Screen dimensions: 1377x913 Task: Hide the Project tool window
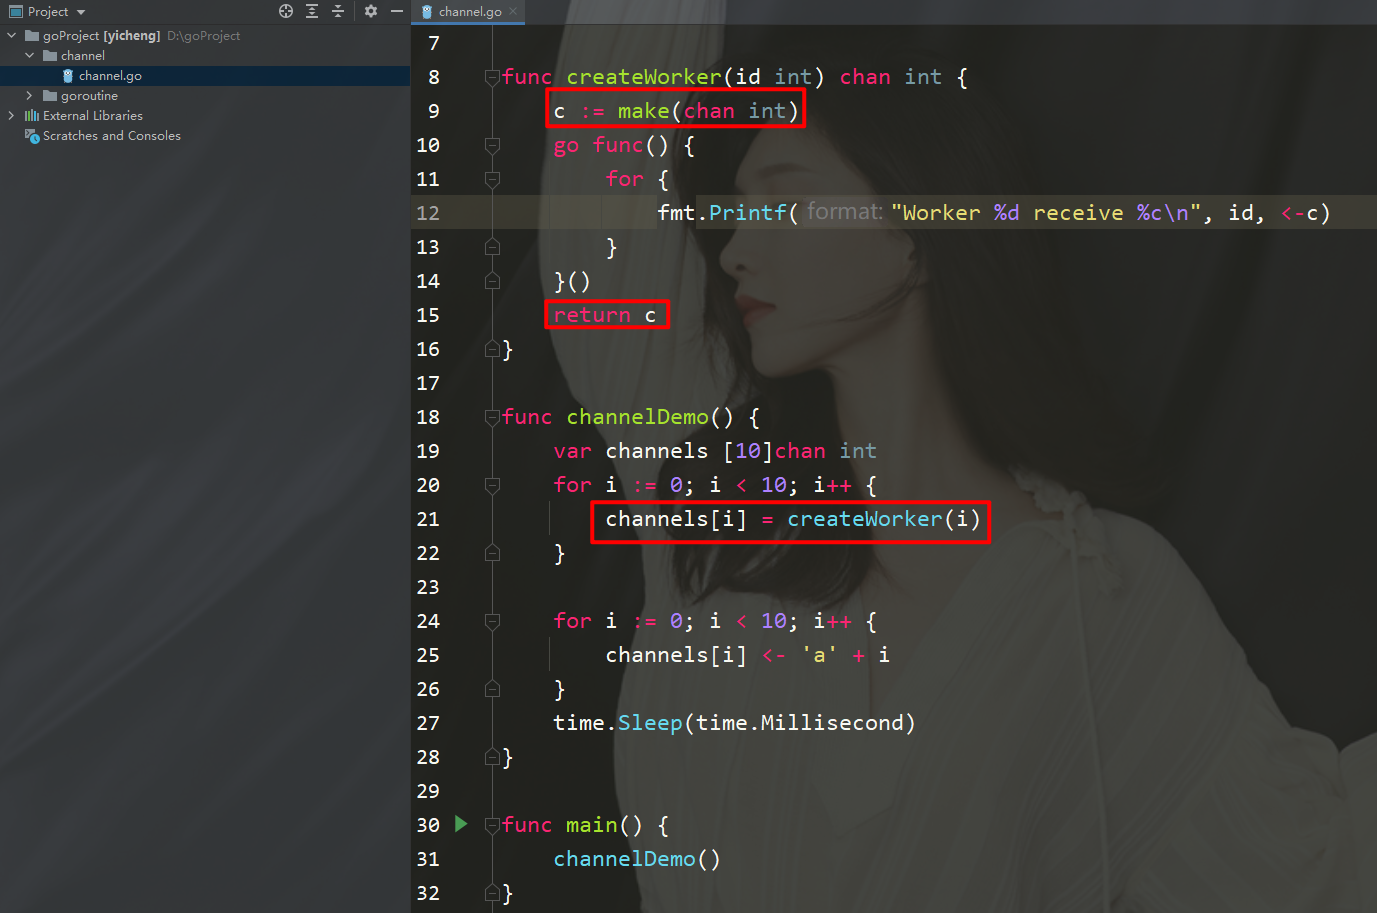tap(397, 11)
